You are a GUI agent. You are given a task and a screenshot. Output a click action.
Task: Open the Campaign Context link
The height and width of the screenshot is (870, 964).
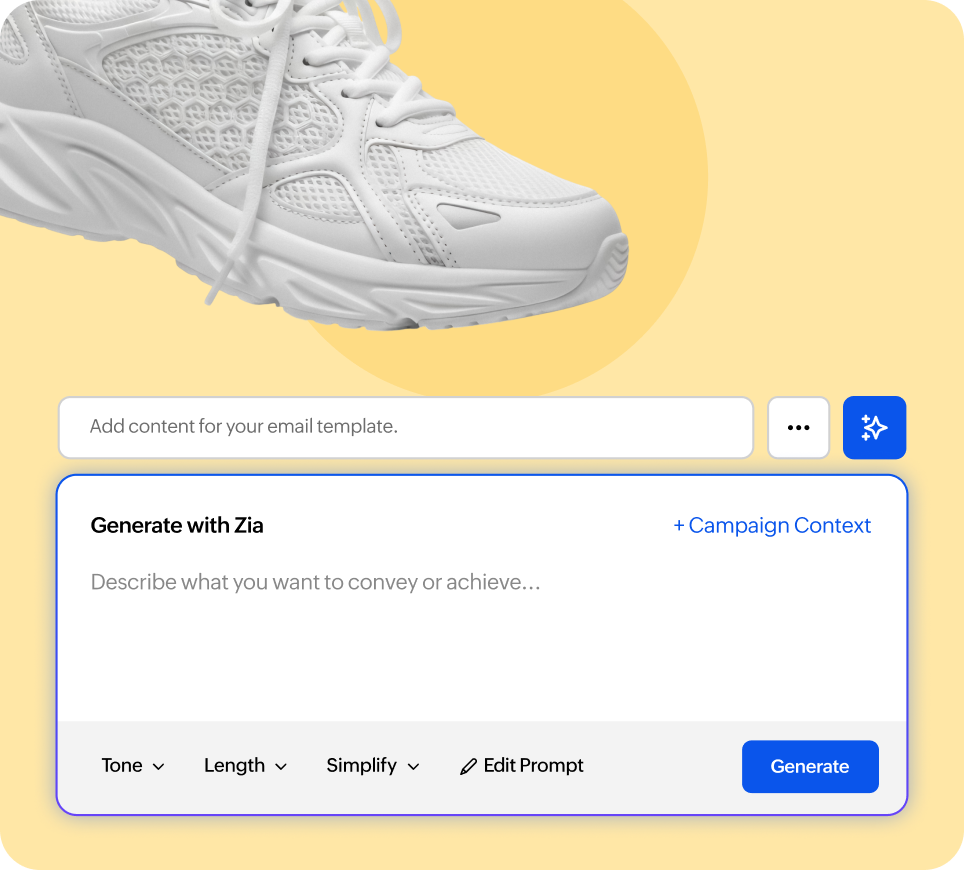pyautogui.click(x=772, y=525)
